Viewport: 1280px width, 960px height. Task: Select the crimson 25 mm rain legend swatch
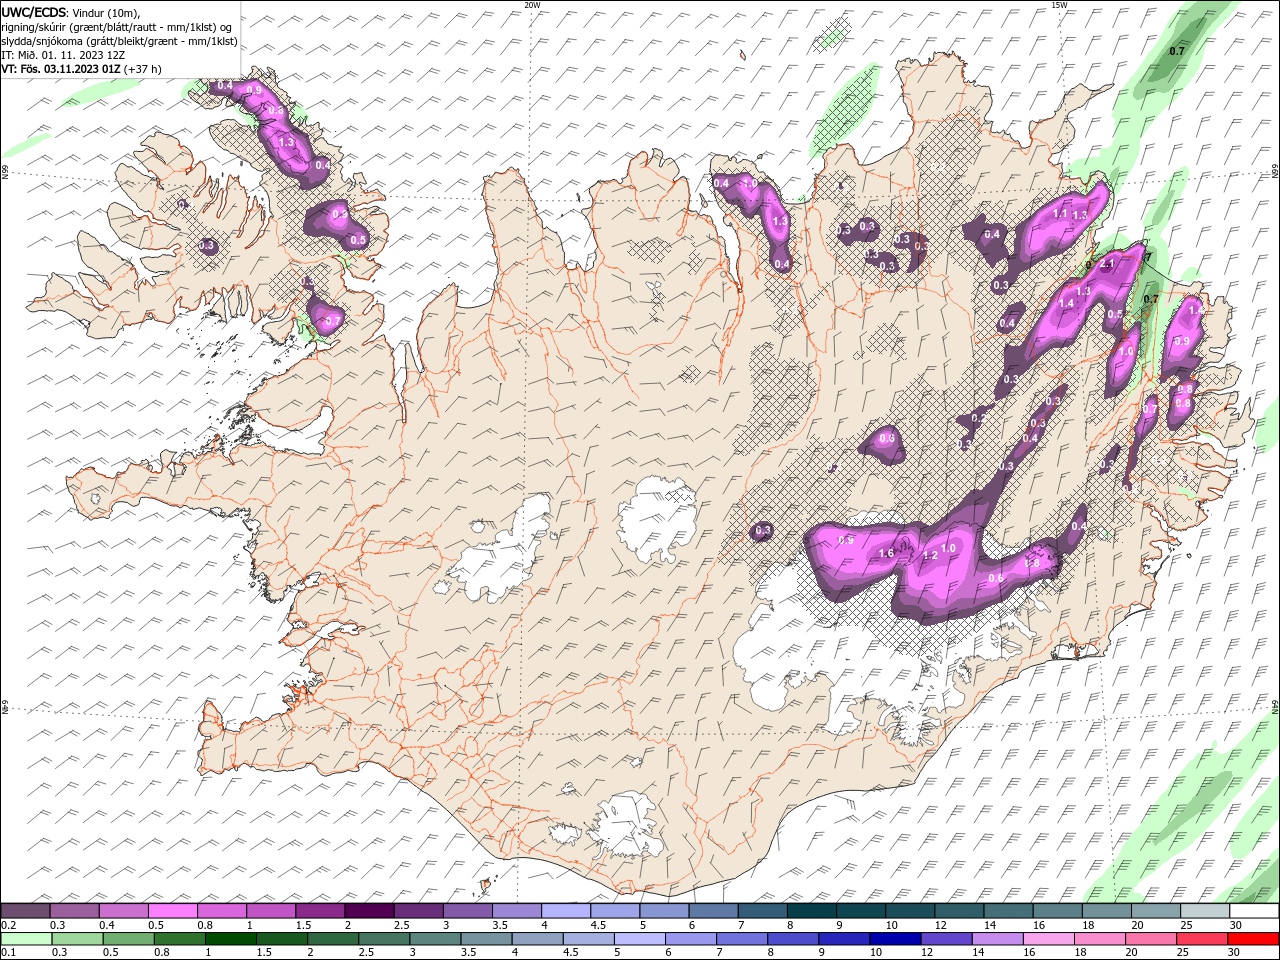point(1203,939)
